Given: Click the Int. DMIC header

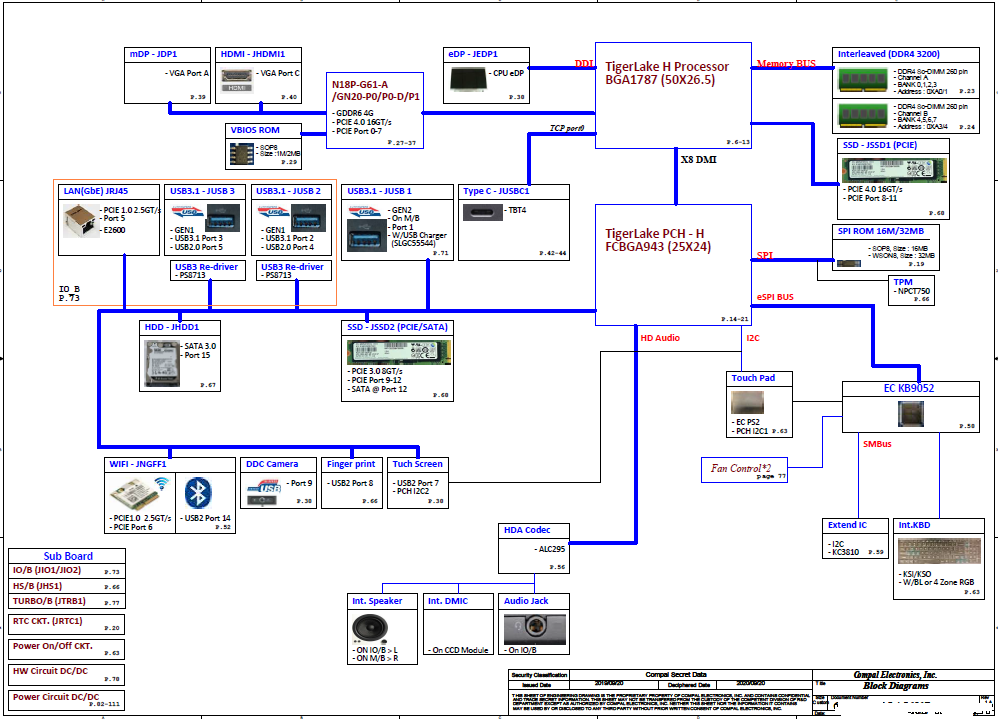Looking at the screenshot, I should (x=458, y=601).
